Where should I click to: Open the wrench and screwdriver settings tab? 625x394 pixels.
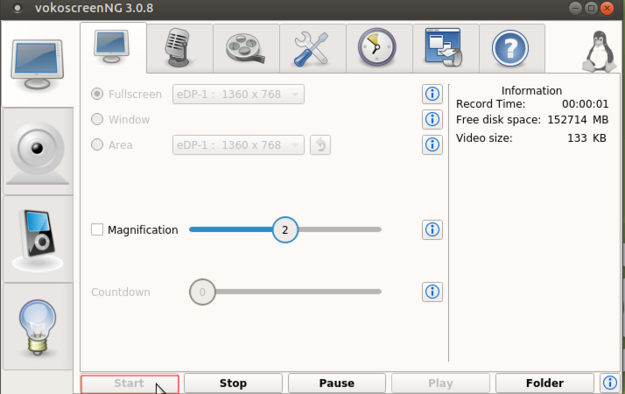coord(313,48)
